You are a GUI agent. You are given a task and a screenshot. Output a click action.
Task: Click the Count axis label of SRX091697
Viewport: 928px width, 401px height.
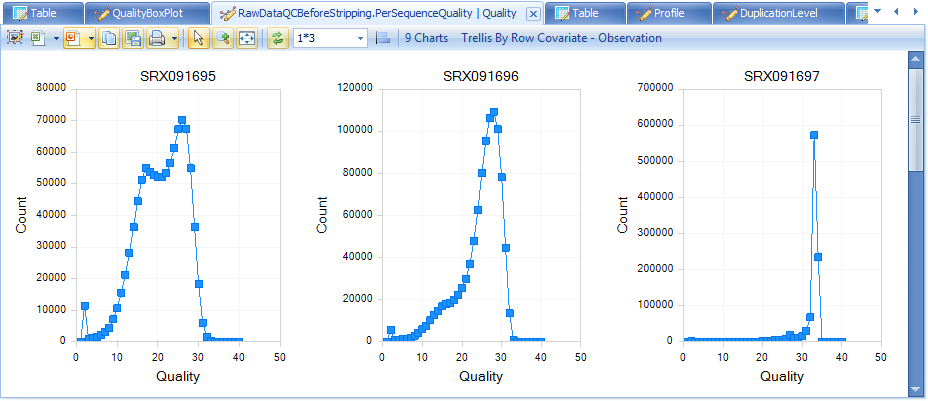point(623,215)
